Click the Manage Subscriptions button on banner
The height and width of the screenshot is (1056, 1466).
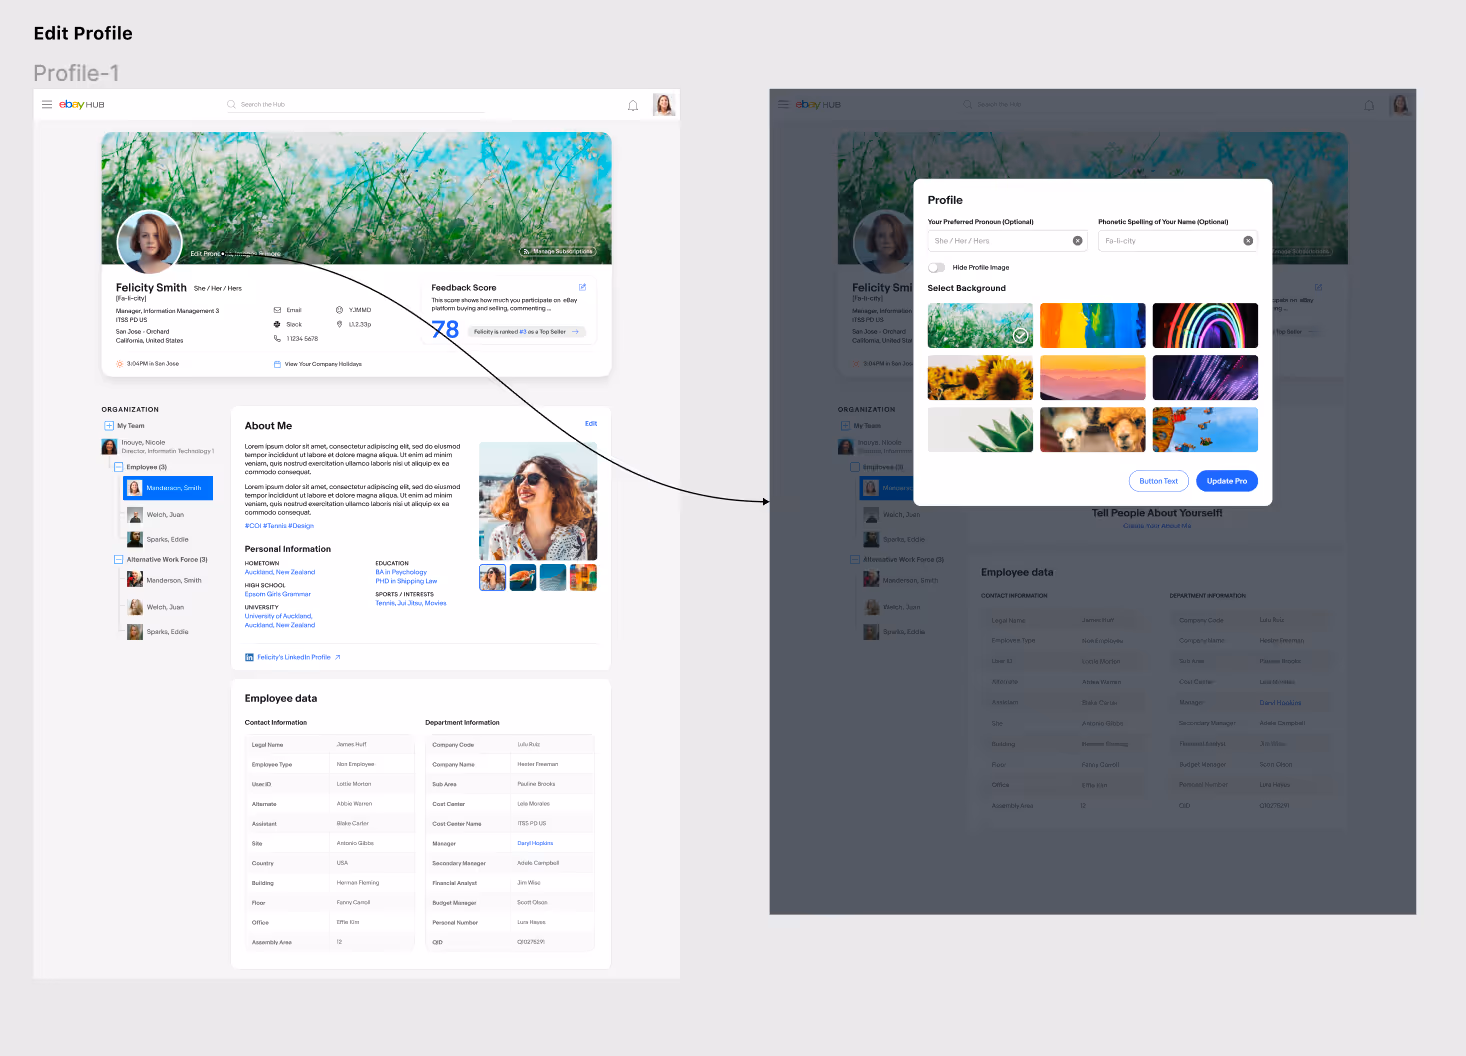pyautogui.click(x=558, y=252)
